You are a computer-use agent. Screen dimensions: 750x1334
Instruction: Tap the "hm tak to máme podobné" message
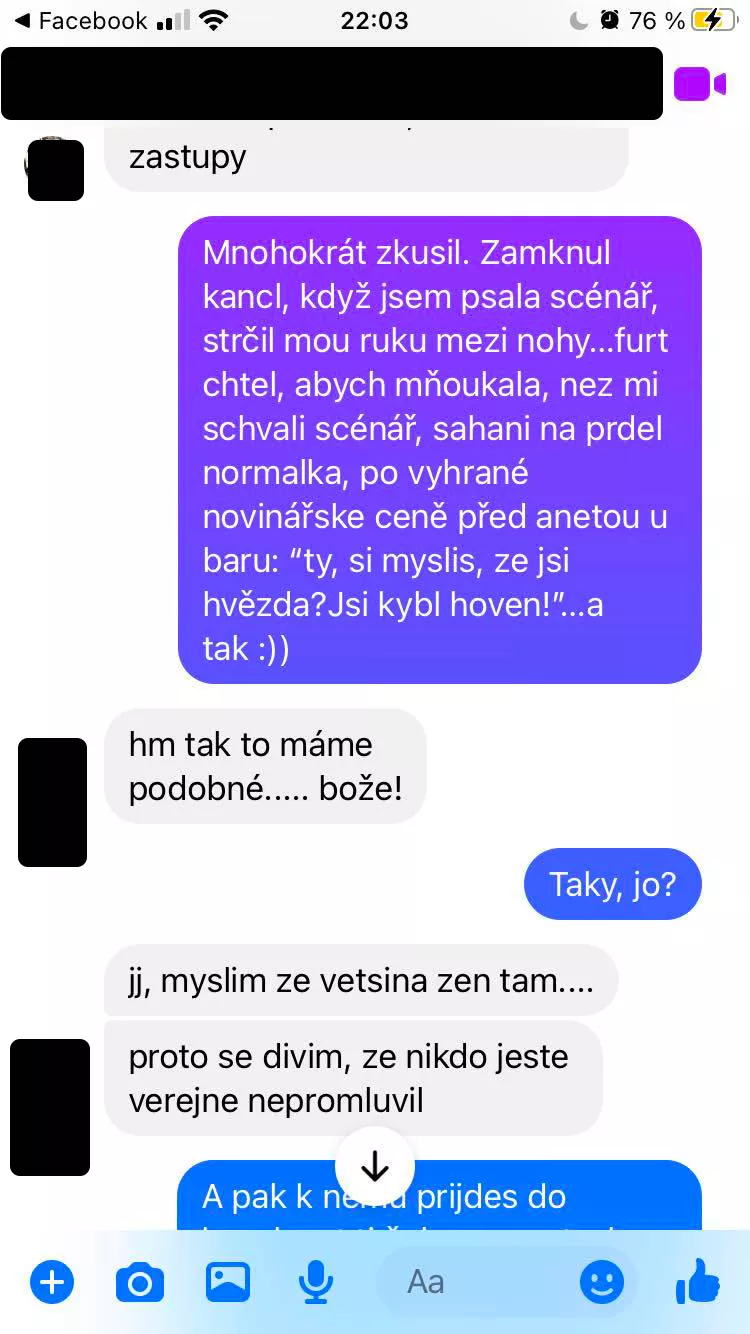tap(265, 766)
